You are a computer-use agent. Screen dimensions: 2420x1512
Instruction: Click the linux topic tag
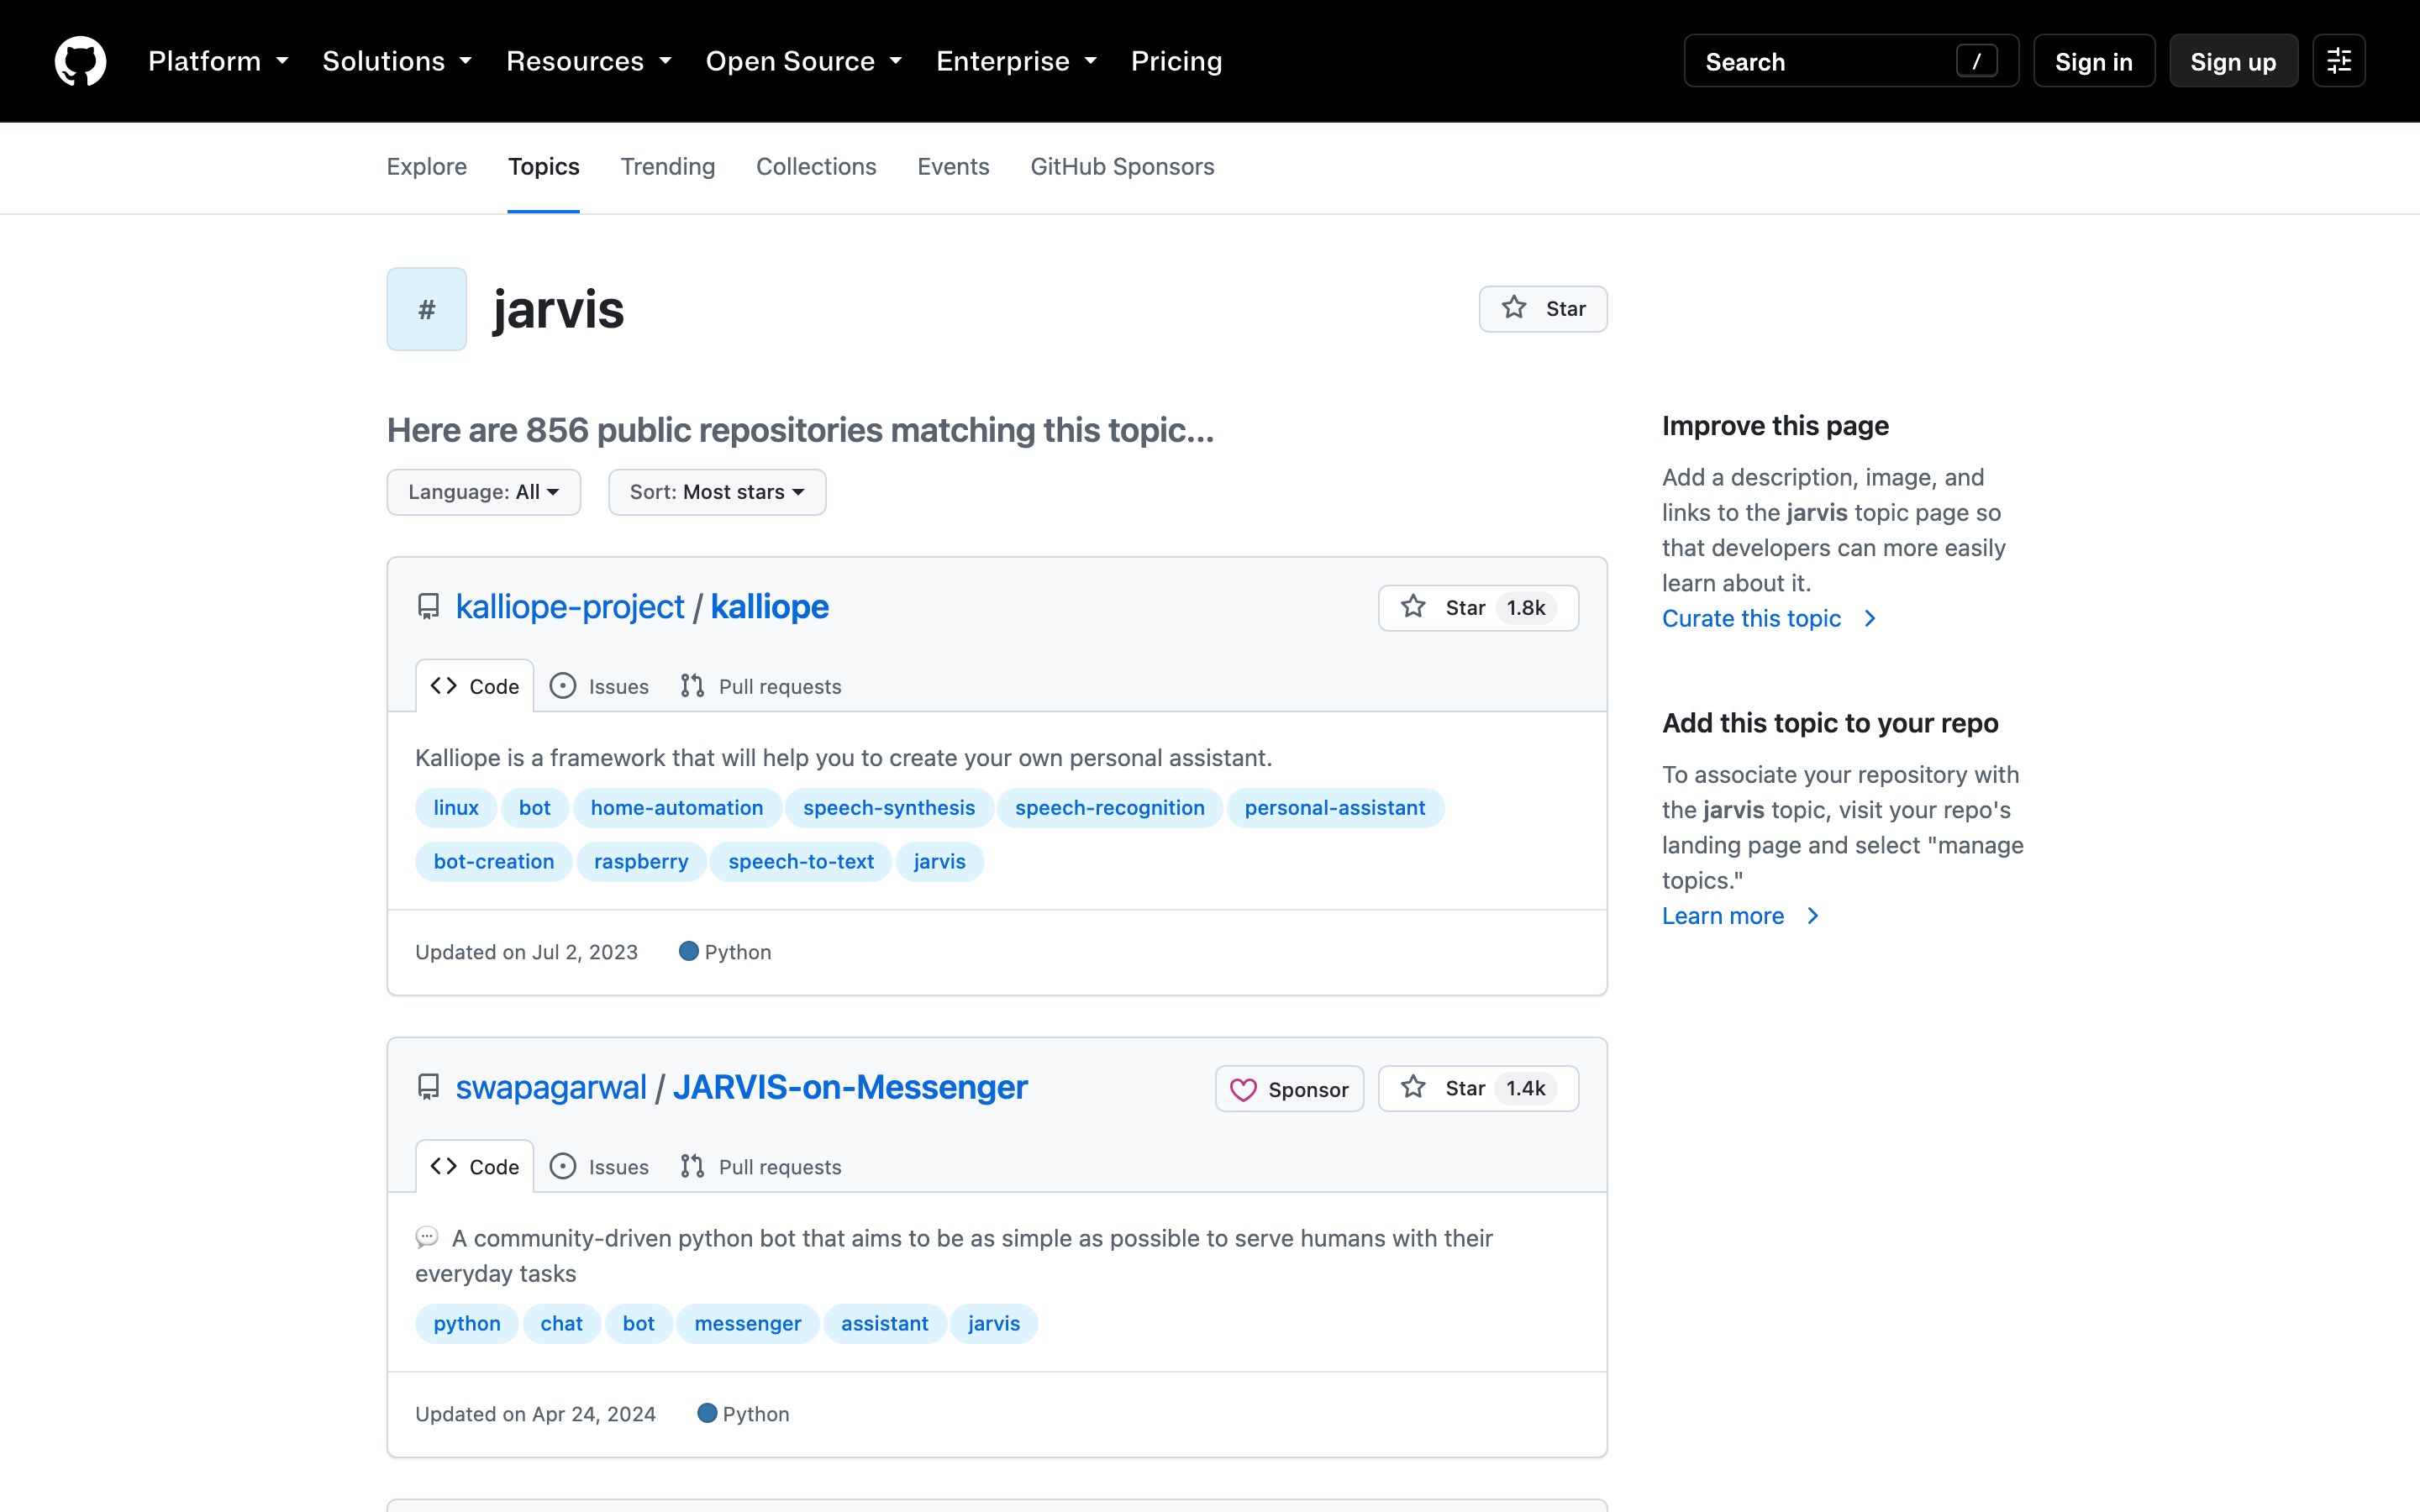tap(456, 808)
